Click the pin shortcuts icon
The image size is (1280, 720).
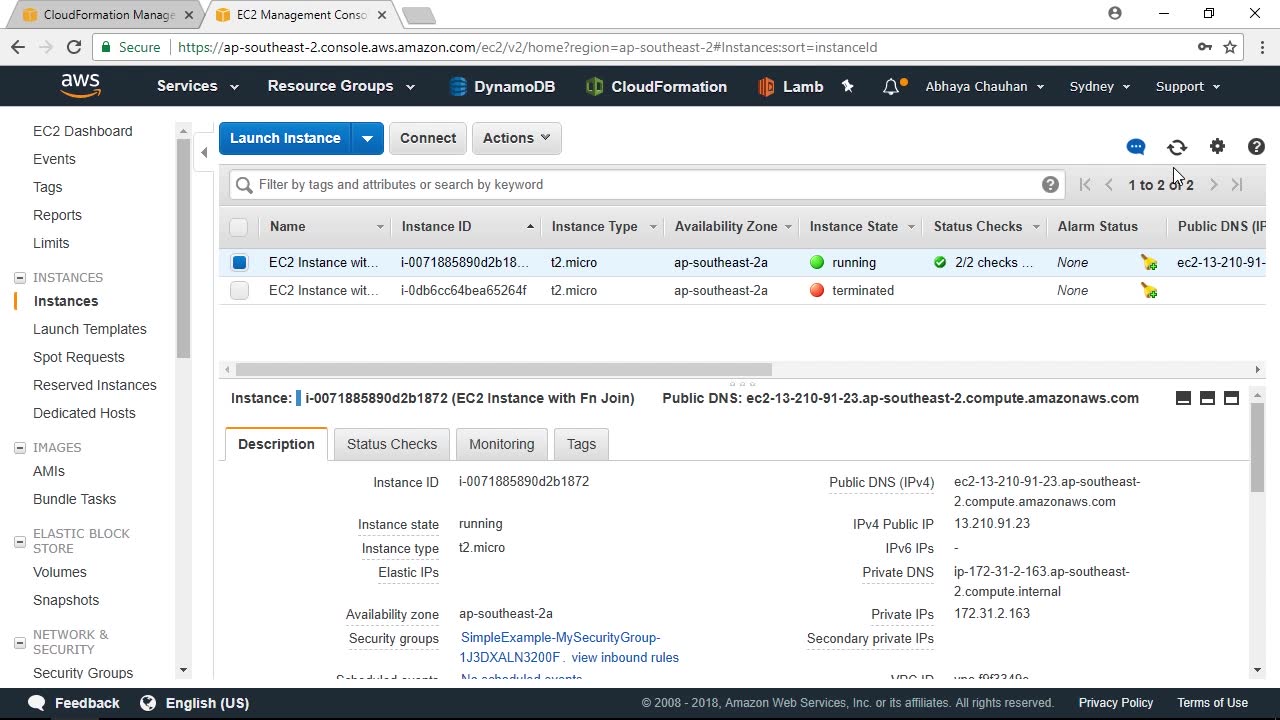848,87
